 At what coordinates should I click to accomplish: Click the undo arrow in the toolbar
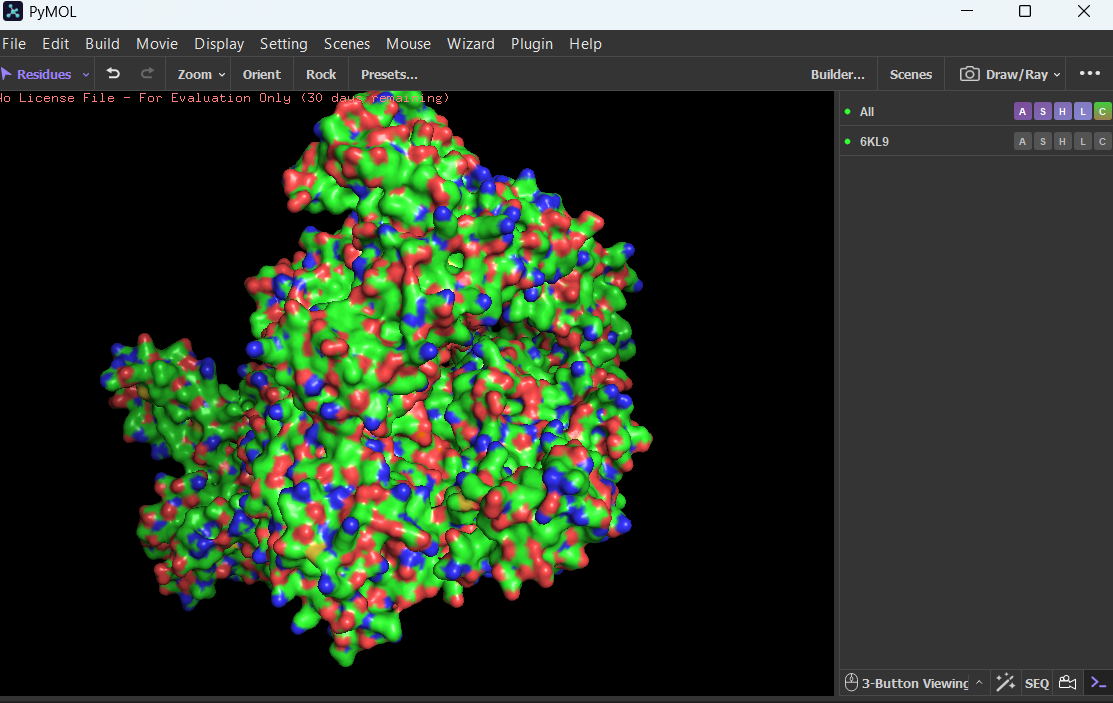[113, 74]
